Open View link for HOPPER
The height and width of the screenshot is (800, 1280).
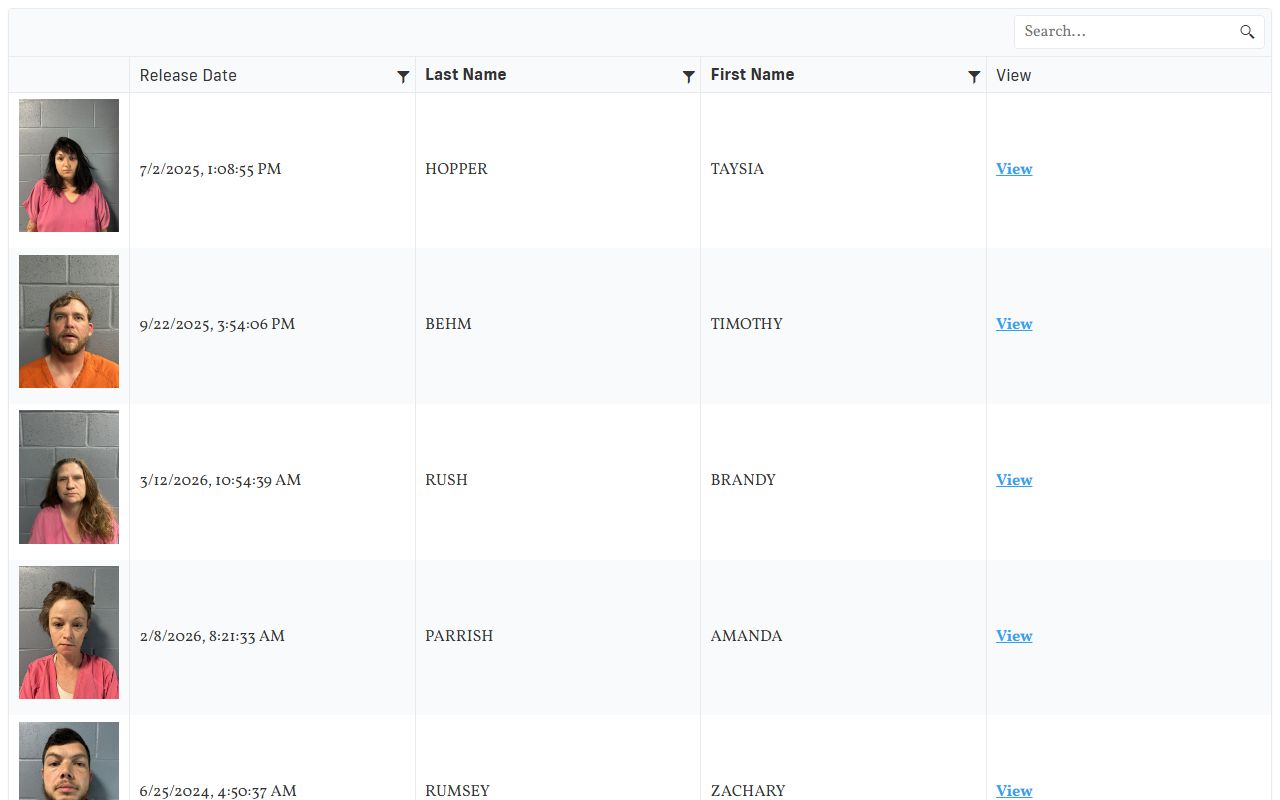point(1014,169)
